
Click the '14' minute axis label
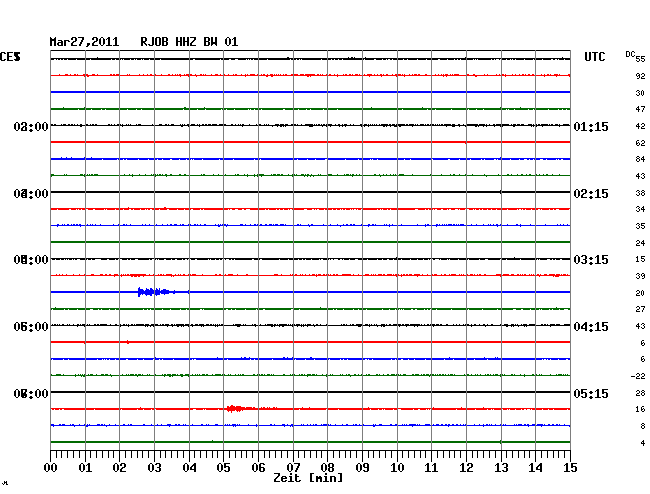(535, 468)
